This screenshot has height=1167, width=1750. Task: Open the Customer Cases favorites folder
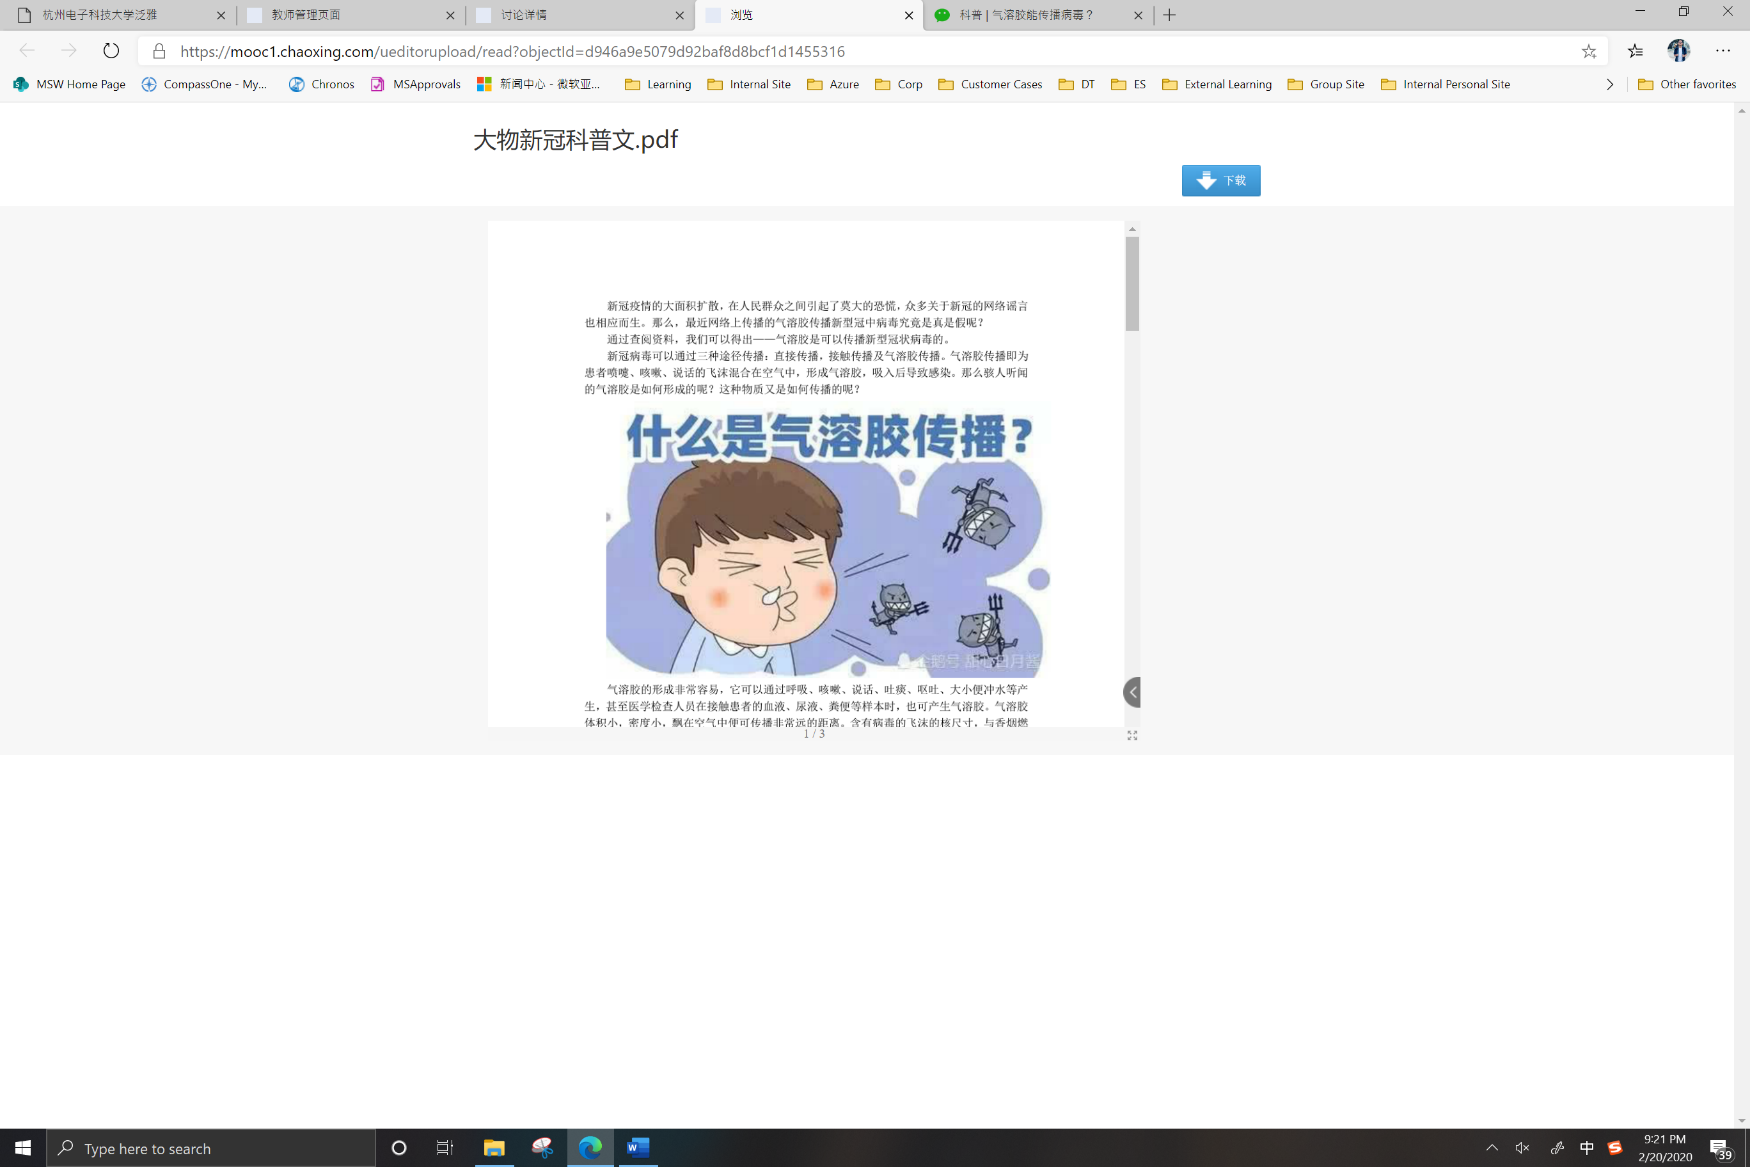(990, 84)
